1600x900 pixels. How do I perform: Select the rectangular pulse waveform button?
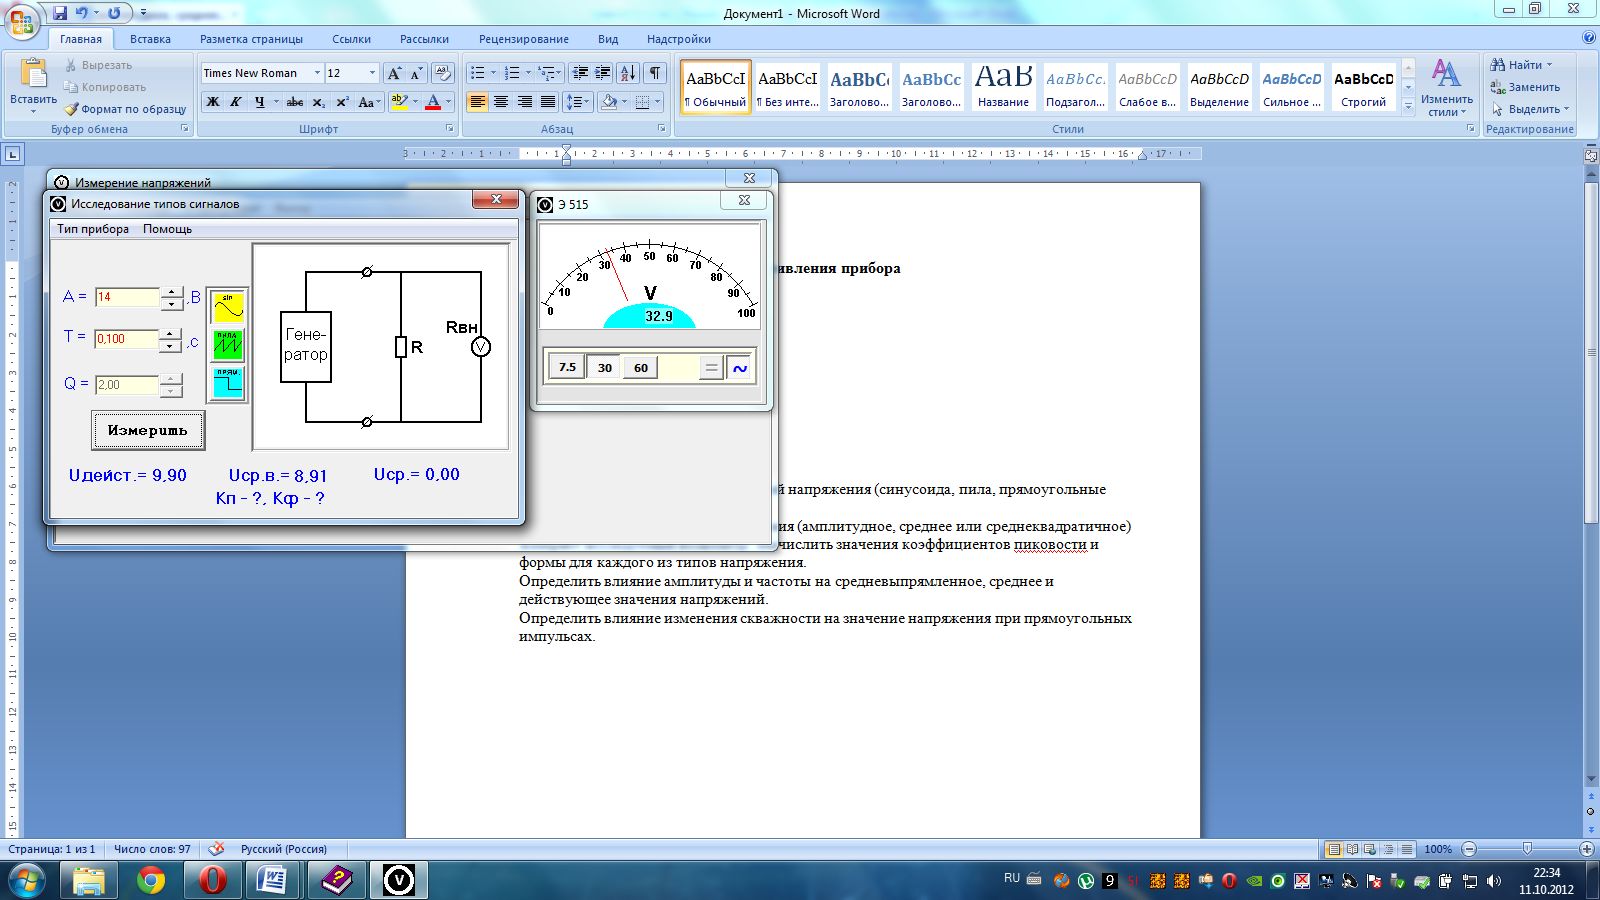(228, 383)
